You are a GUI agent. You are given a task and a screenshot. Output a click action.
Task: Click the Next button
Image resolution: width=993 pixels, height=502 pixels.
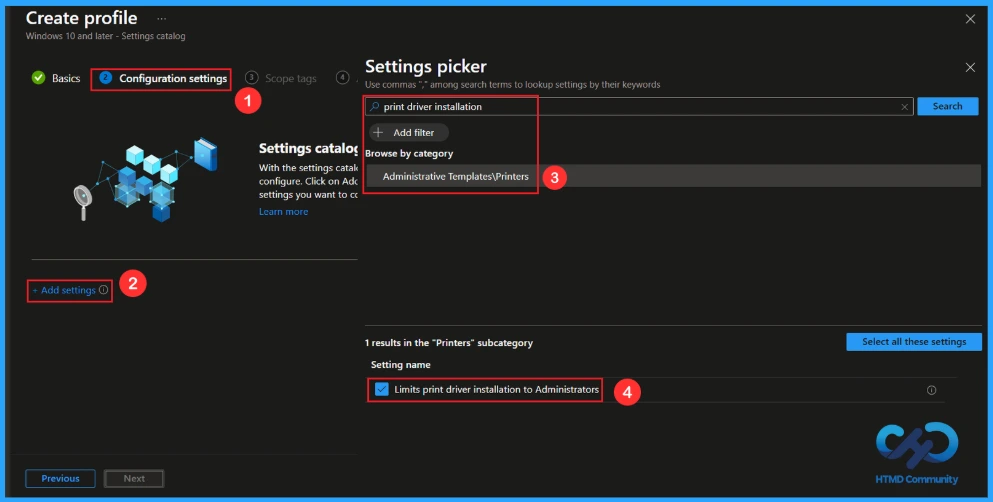pos(134,479)
